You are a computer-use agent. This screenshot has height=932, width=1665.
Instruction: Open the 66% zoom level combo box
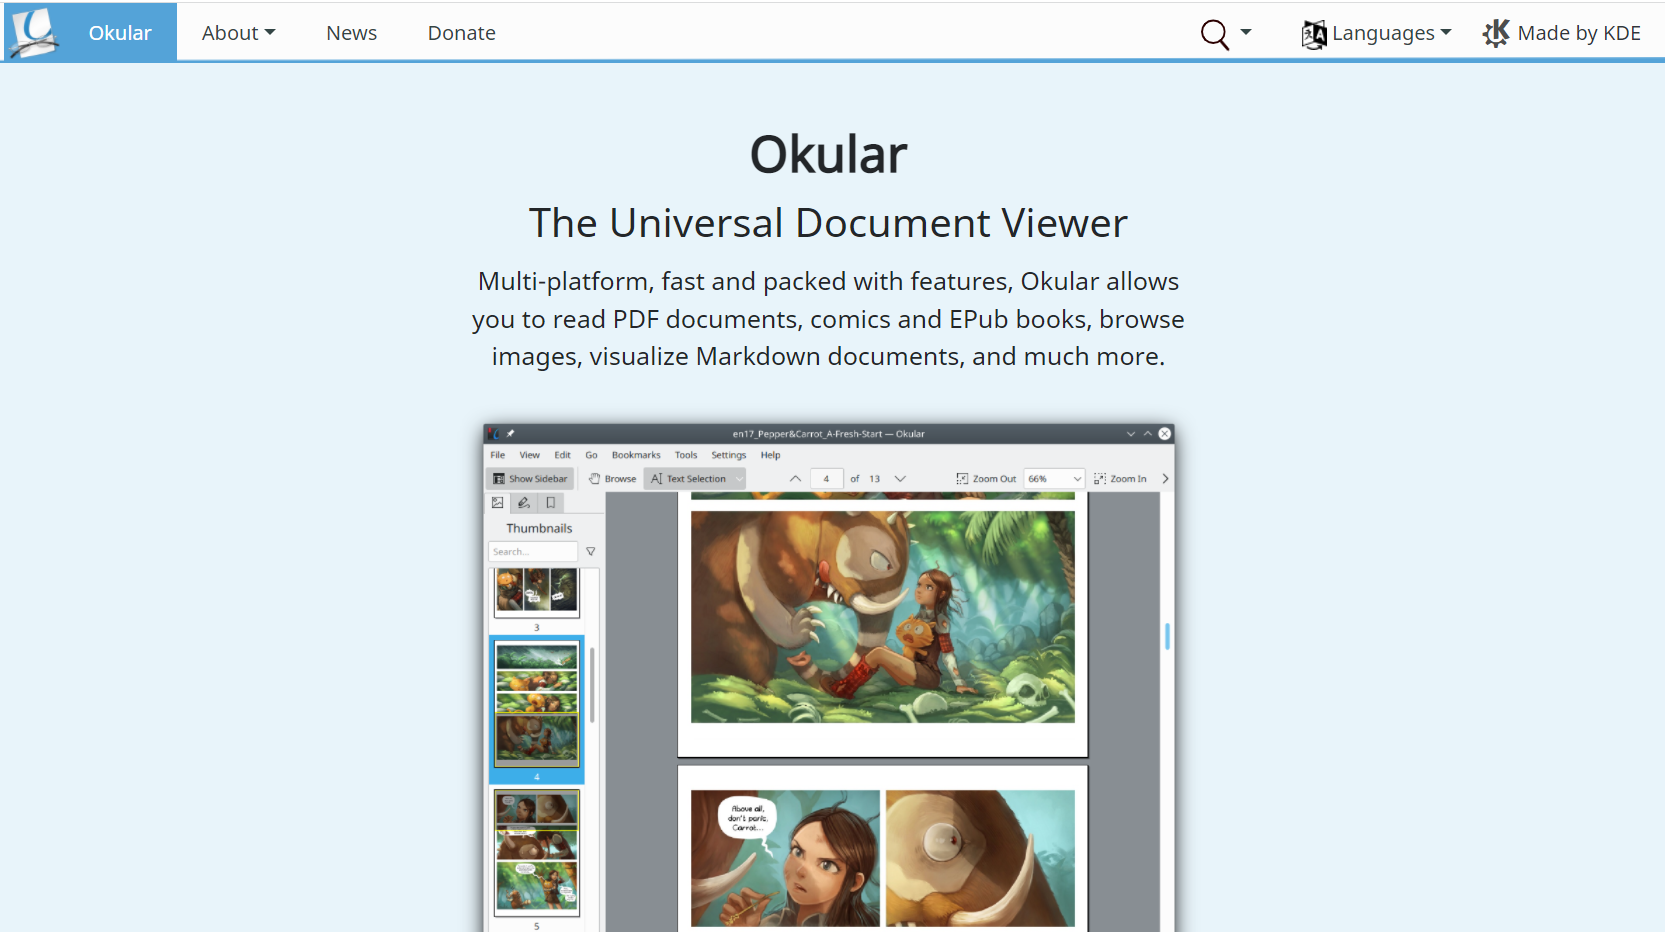click(x=1054, y=479)
